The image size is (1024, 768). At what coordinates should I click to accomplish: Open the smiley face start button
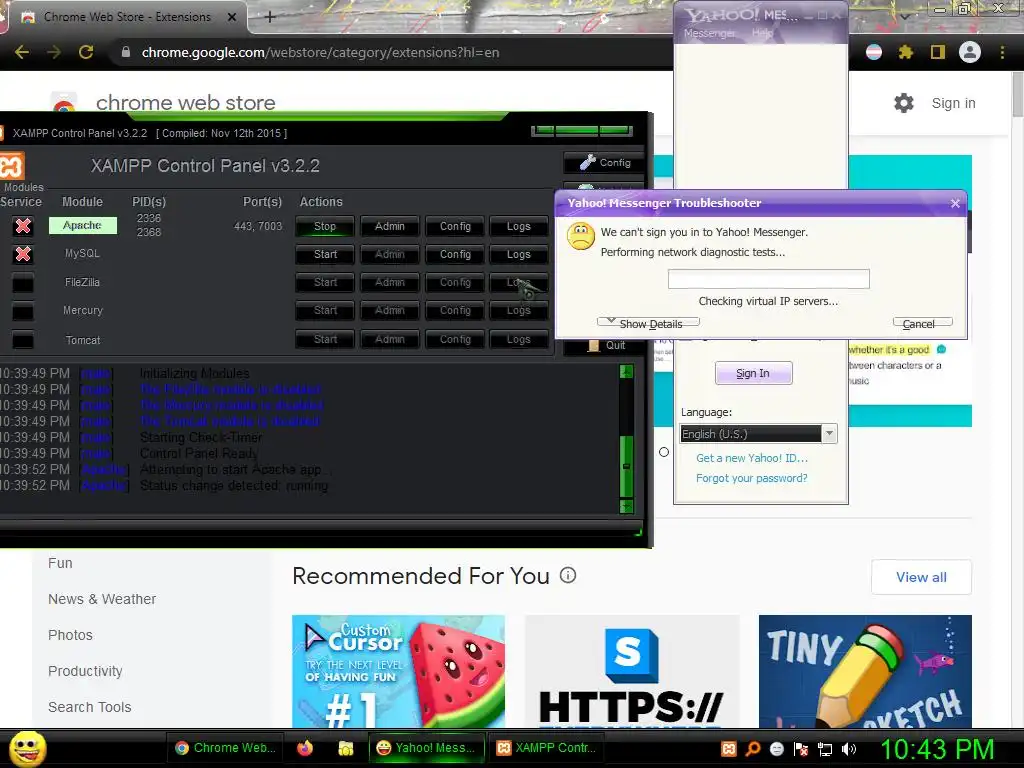coord(27,748)
